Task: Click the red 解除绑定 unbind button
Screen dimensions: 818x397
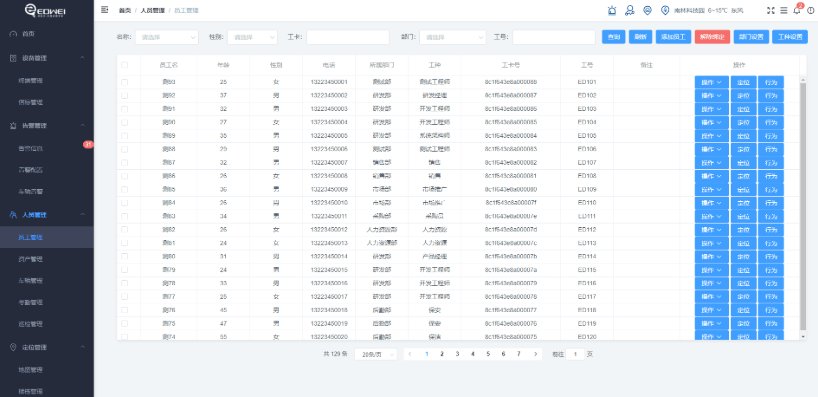Action: click(x=712, y=37)
